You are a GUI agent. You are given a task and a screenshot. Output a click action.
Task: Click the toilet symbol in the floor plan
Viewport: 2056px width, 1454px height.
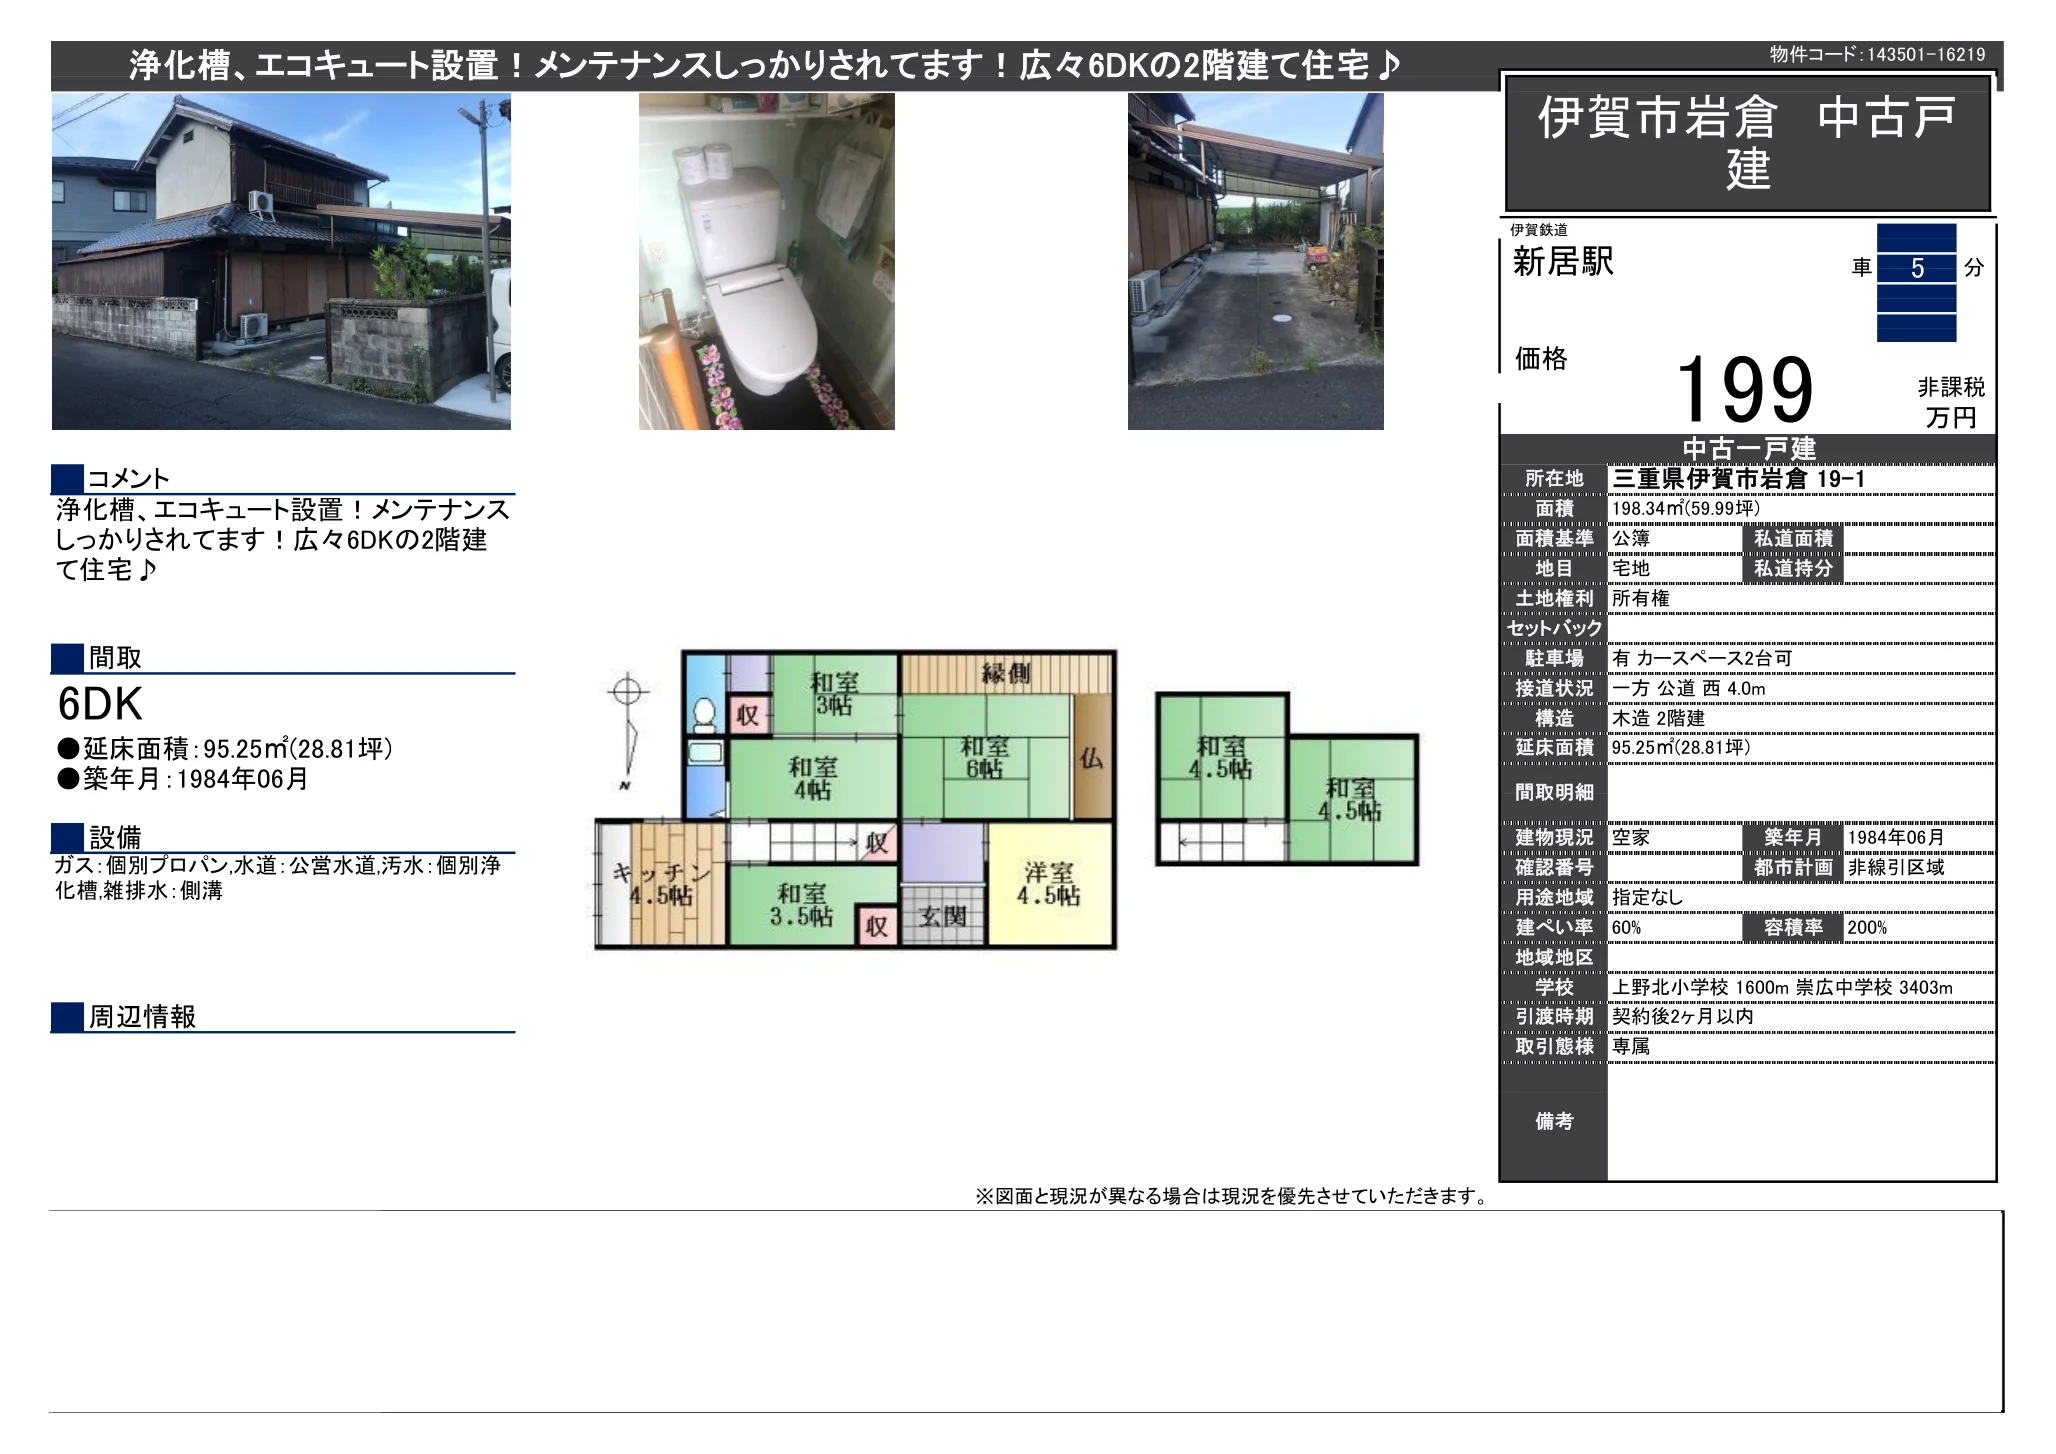tap(704, 714)
